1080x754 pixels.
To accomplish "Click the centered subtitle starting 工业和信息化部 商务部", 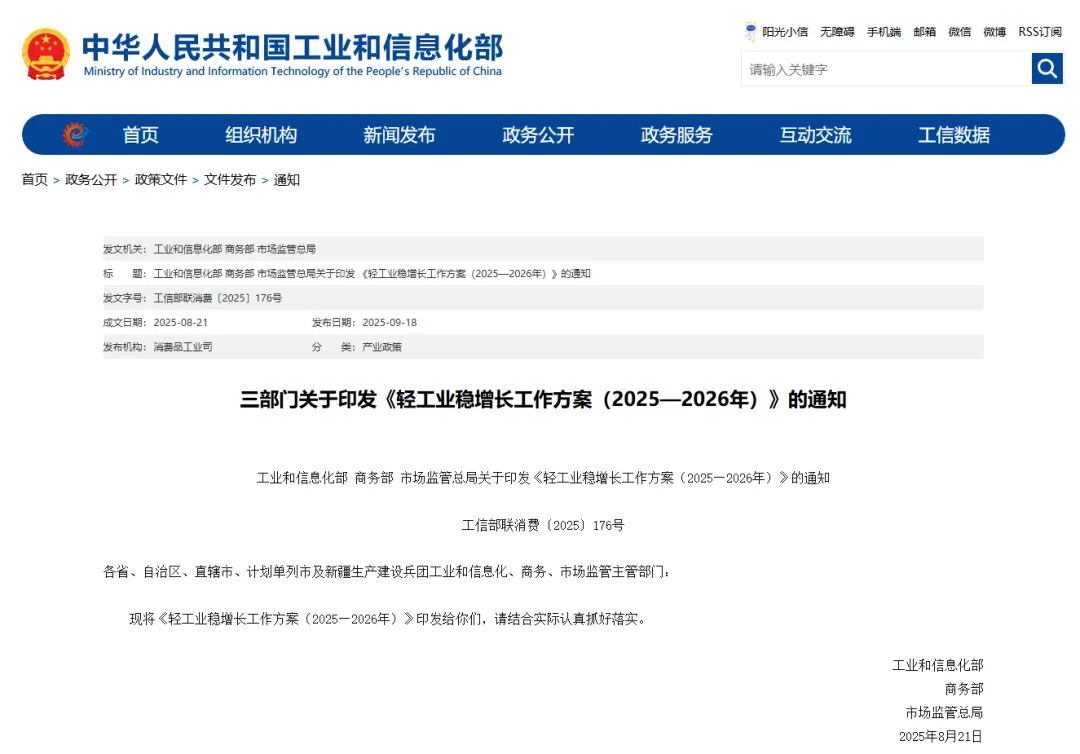I will [x=543, y=478].
